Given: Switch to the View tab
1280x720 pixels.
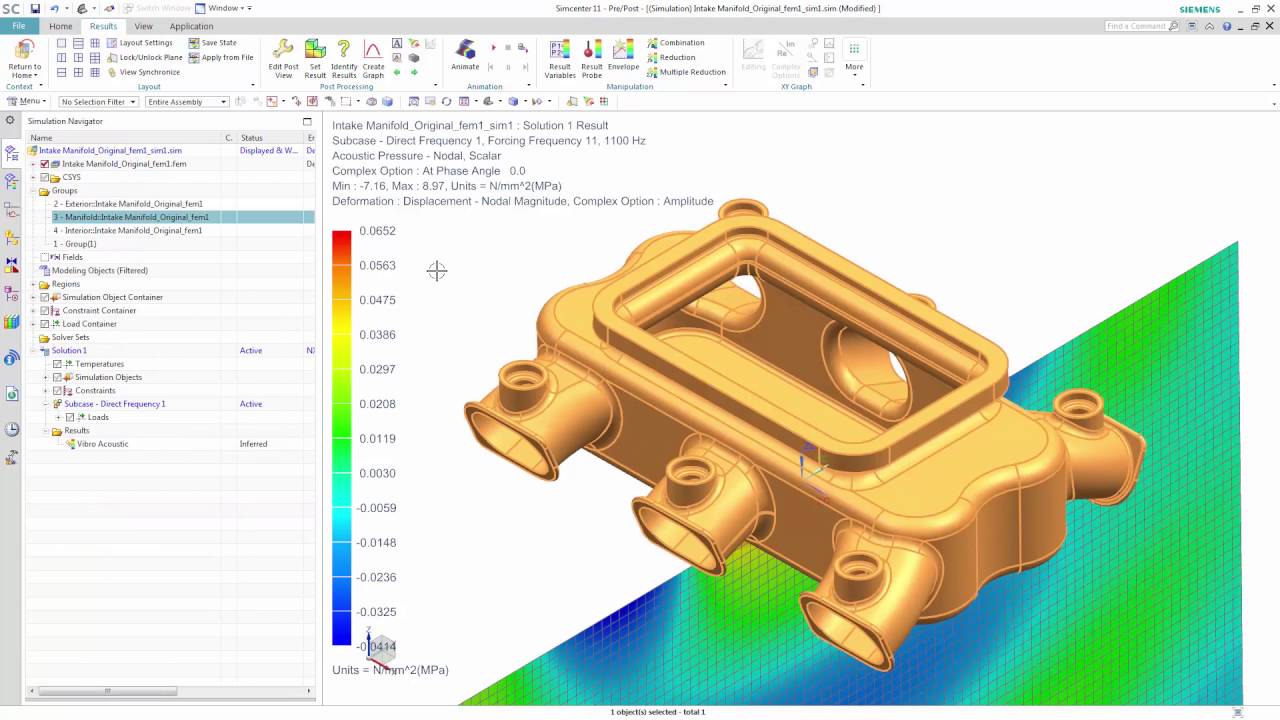Looking at the screenshot, I should pyautogui.click(x=144, y=26).
